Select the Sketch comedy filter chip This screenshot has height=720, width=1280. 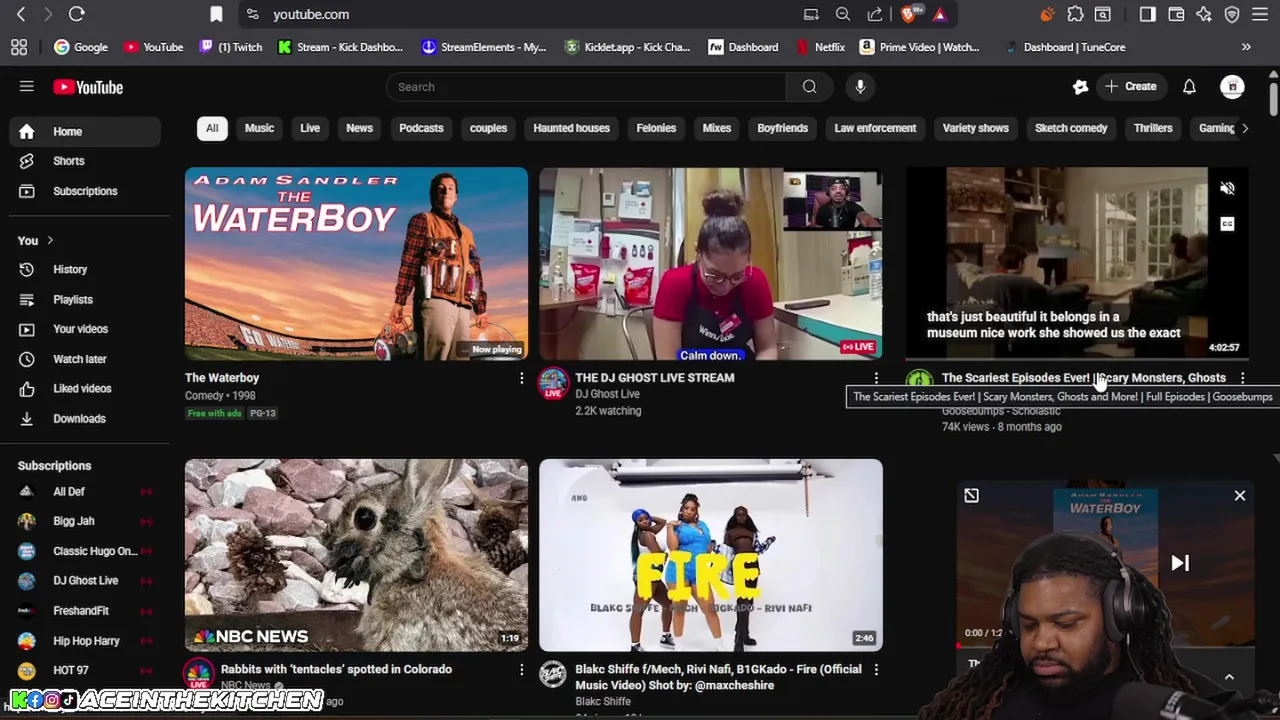pos(1071,128)
